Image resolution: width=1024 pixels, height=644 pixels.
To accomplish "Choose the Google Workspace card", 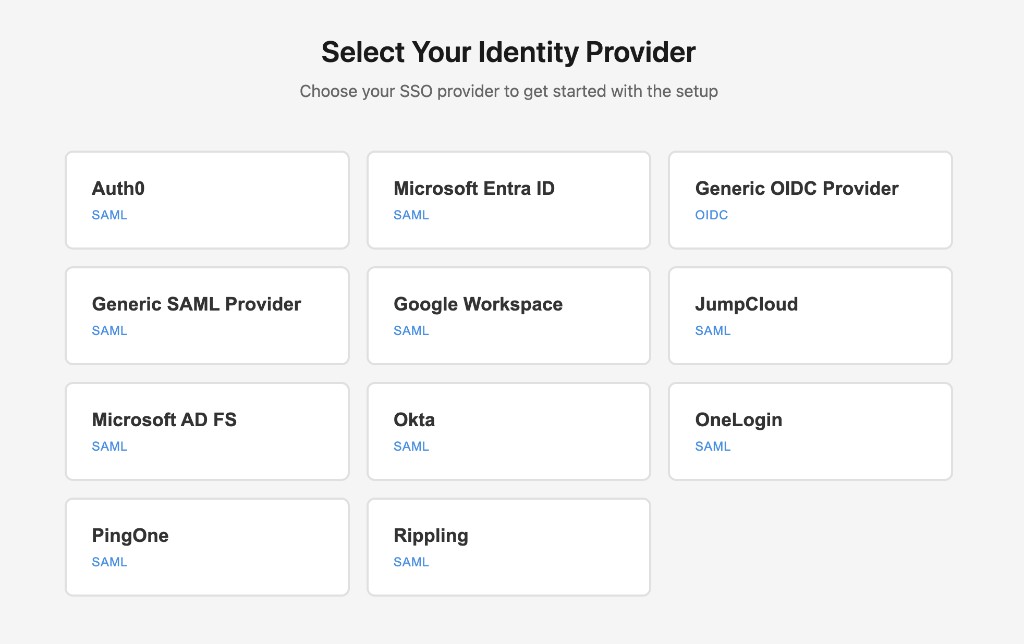I will click(x=509, y=315).
